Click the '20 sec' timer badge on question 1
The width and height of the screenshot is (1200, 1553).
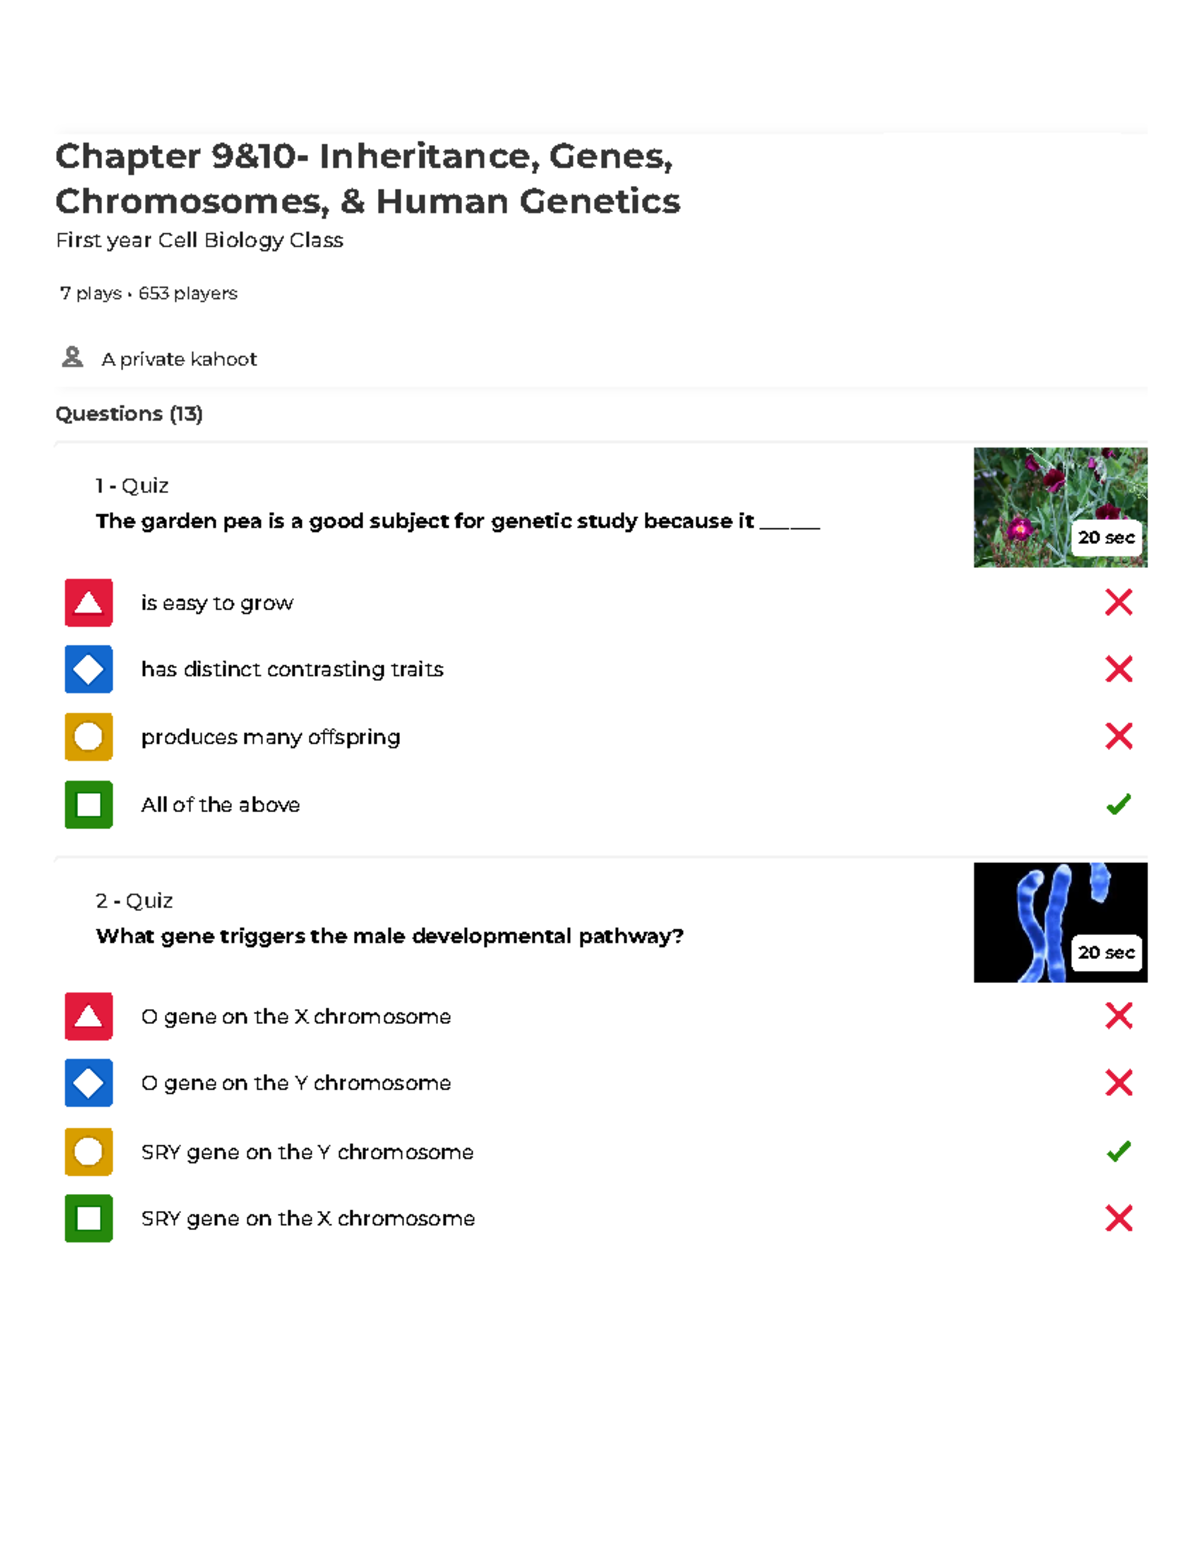(x=1106, y=537)
